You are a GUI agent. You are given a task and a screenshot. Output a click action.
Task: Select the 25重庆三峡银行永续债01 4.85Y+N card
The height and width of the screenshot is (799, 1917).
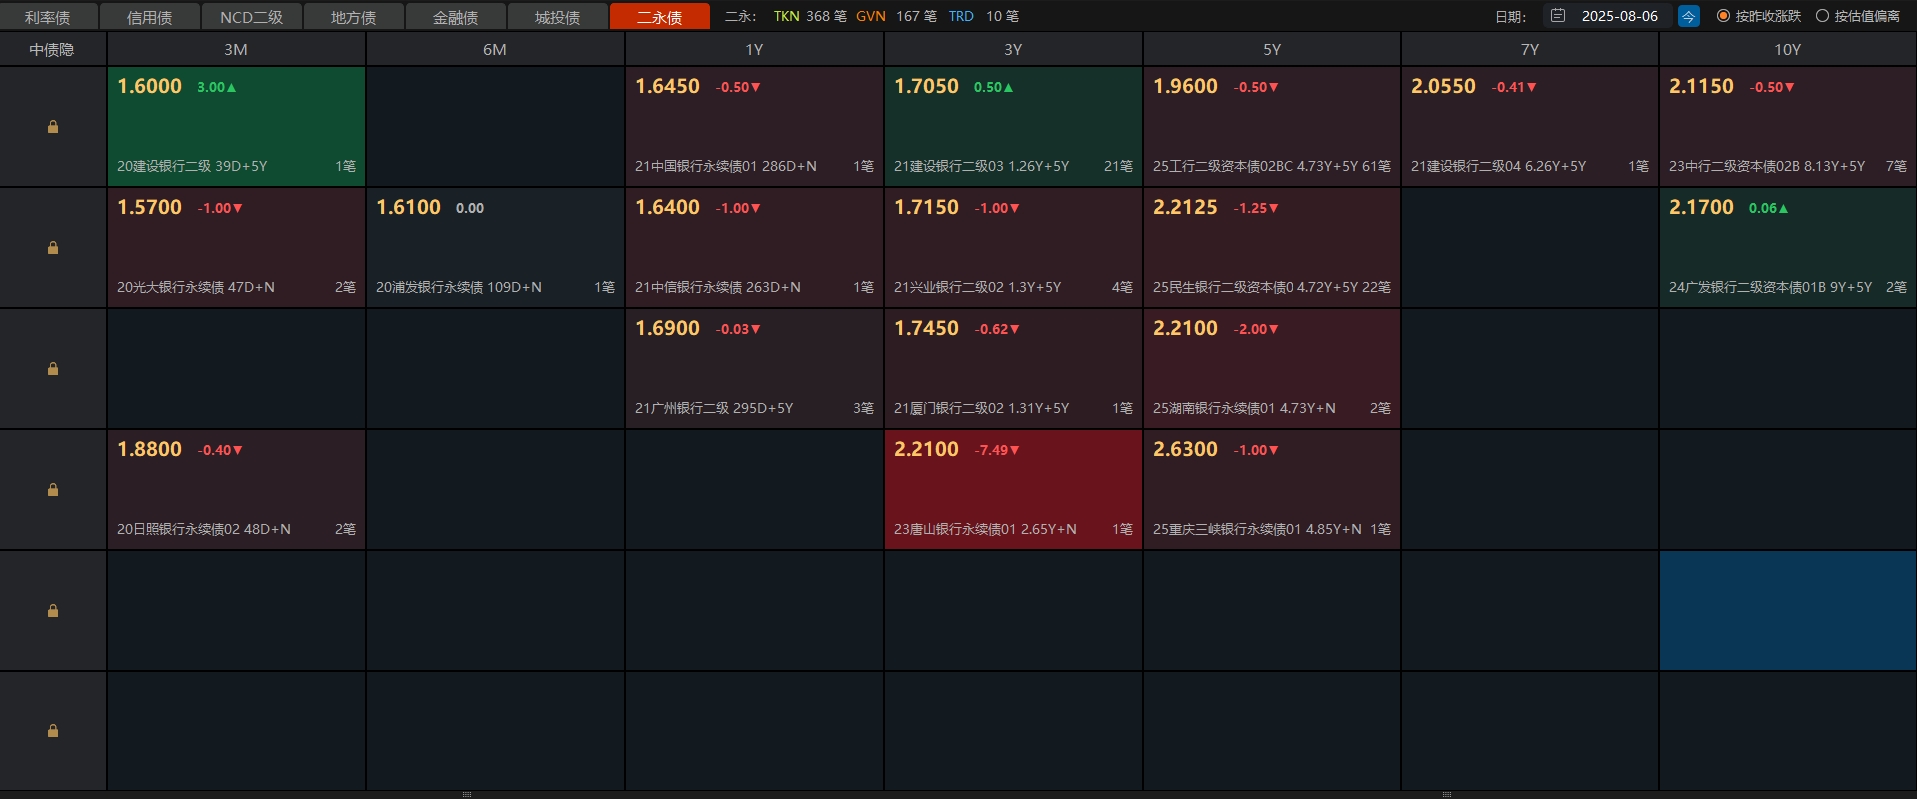(1272, 489)
